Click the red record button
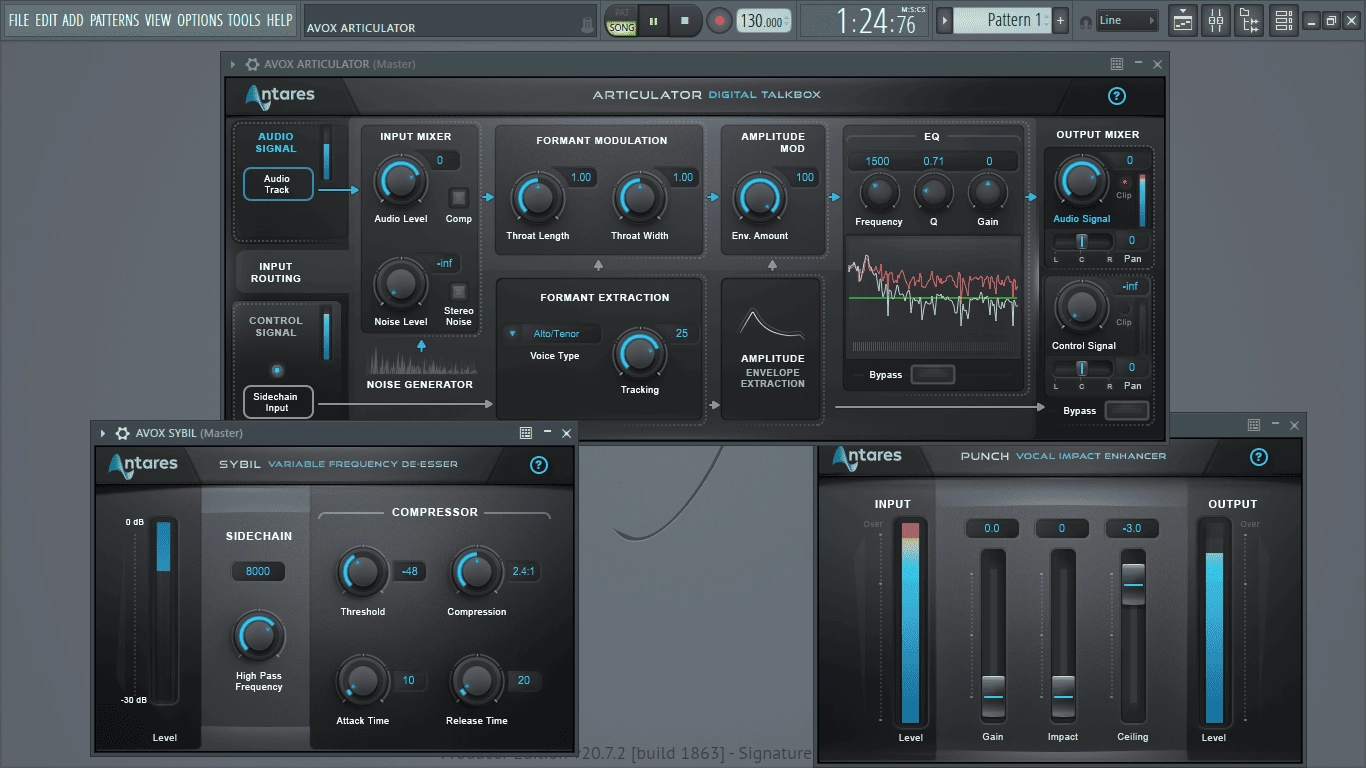1366x768 pixels. tap(718, 20)
